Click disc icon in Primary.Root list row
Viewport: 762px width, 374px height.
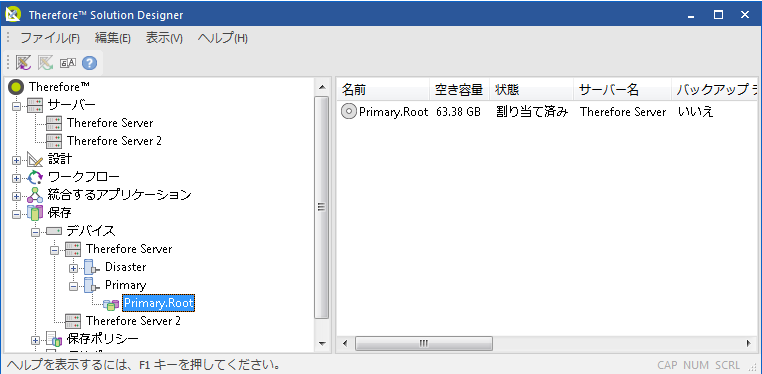348,112
